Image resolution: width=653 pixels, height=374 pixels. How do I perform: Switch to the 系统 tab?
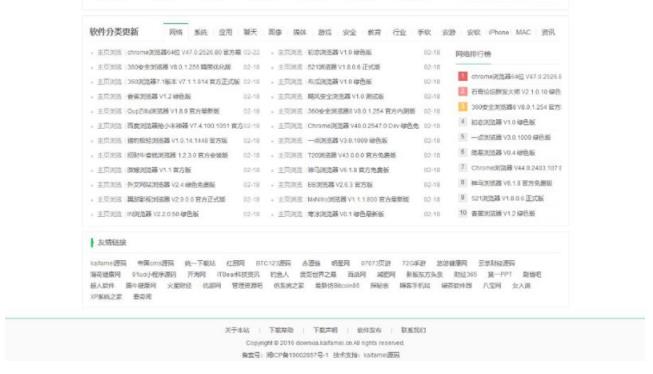201,32
